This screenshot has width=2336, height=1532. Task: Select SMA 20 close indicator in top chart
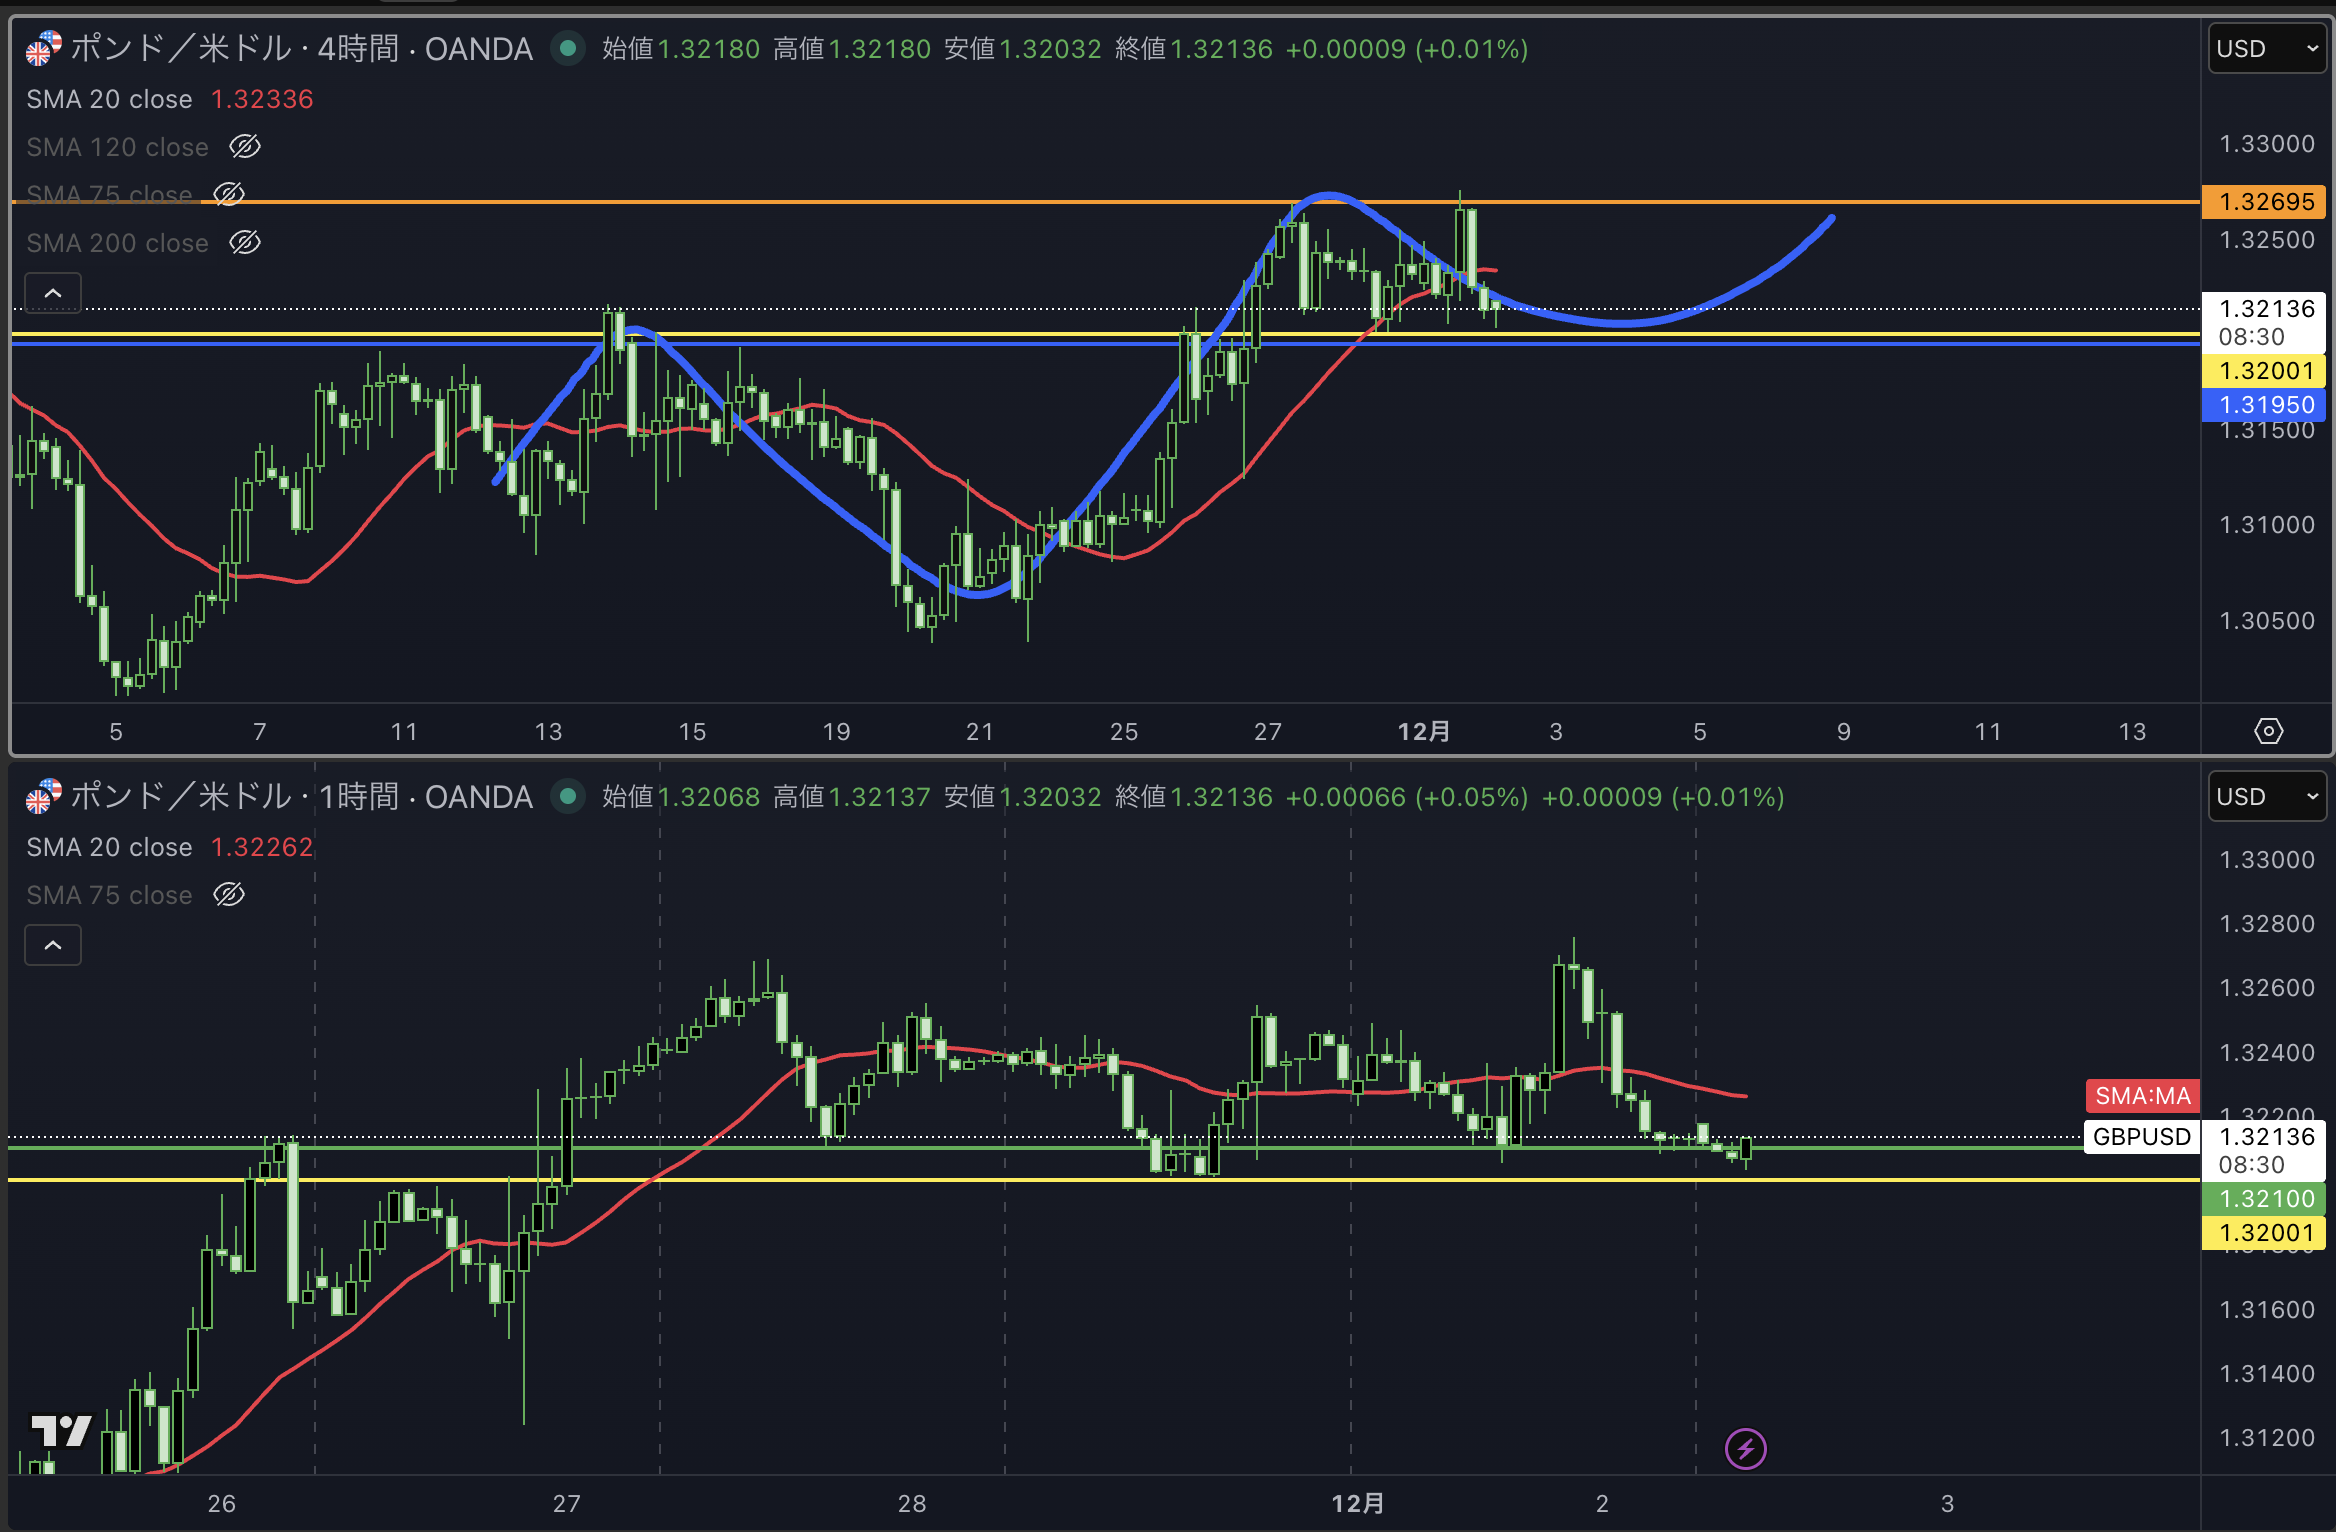109,99
